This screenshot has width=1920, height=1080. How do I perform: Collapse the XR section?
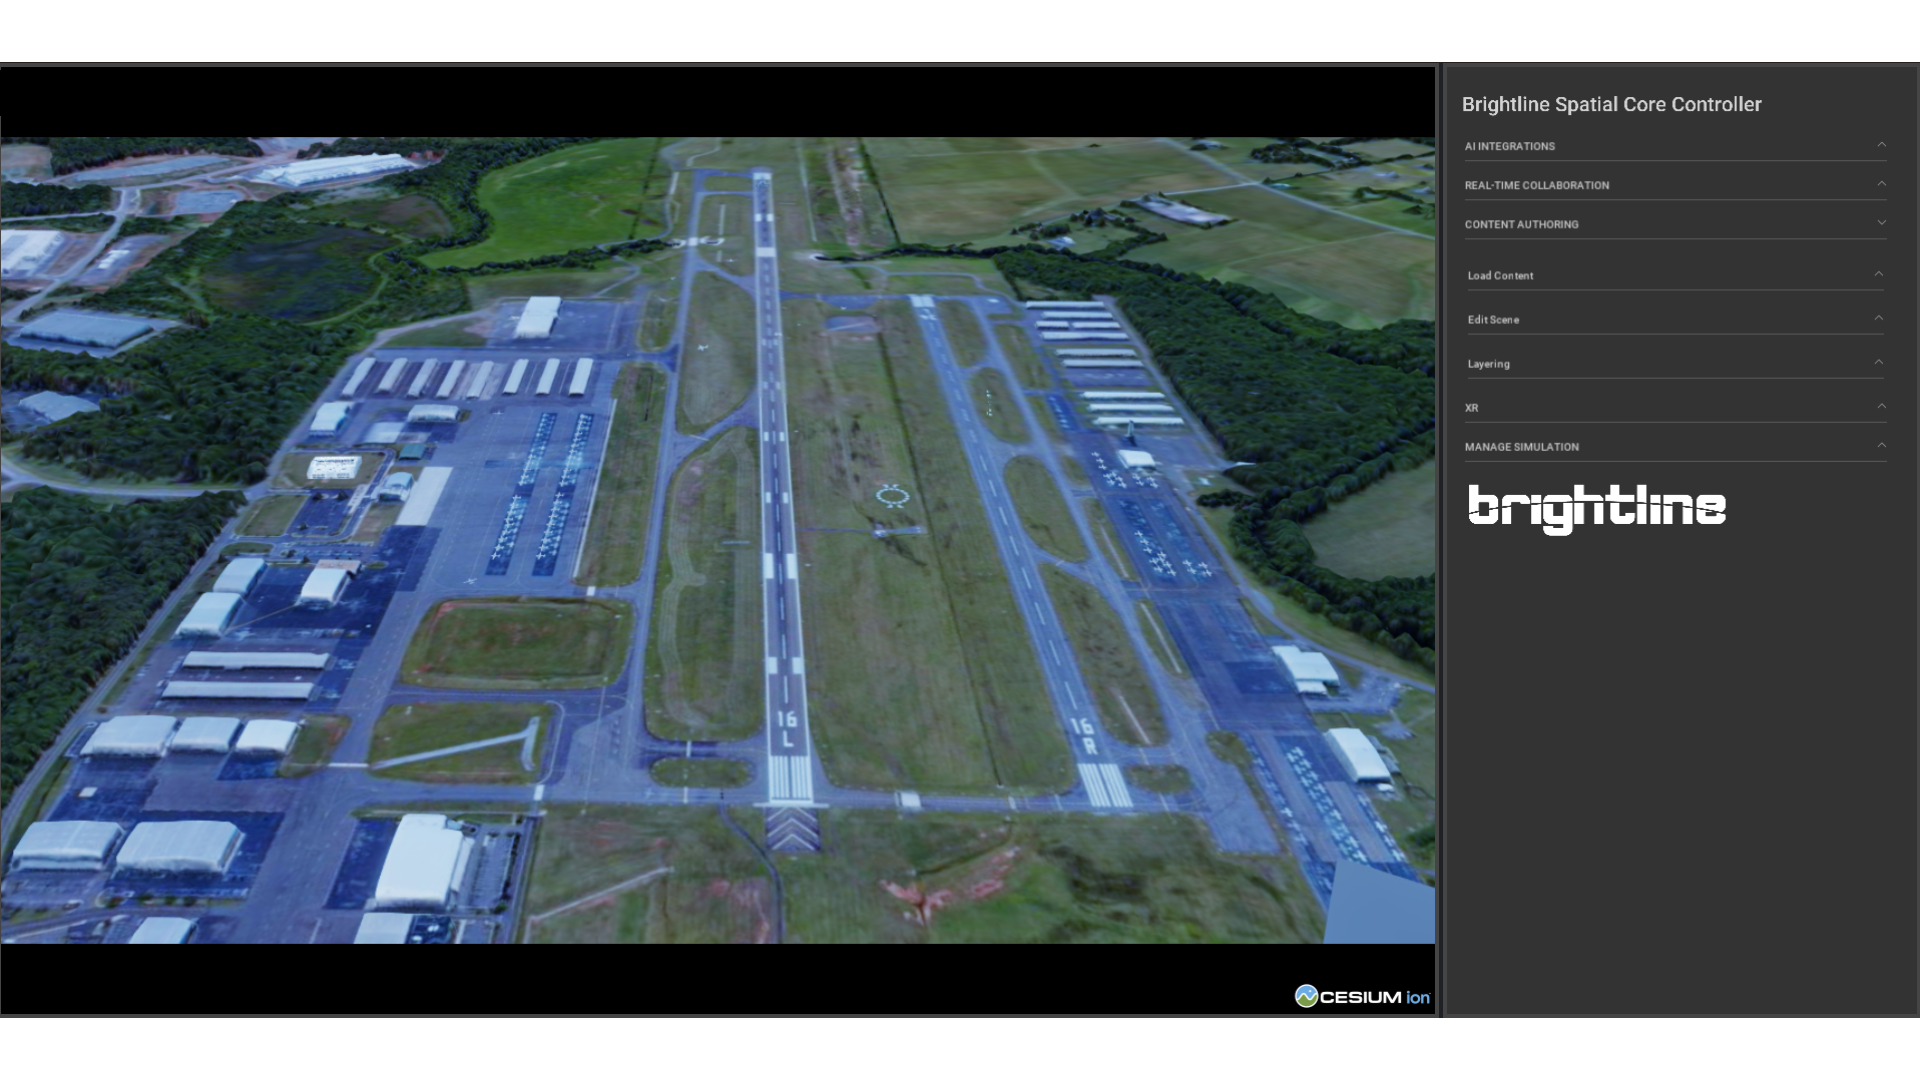coord(1881,406)
